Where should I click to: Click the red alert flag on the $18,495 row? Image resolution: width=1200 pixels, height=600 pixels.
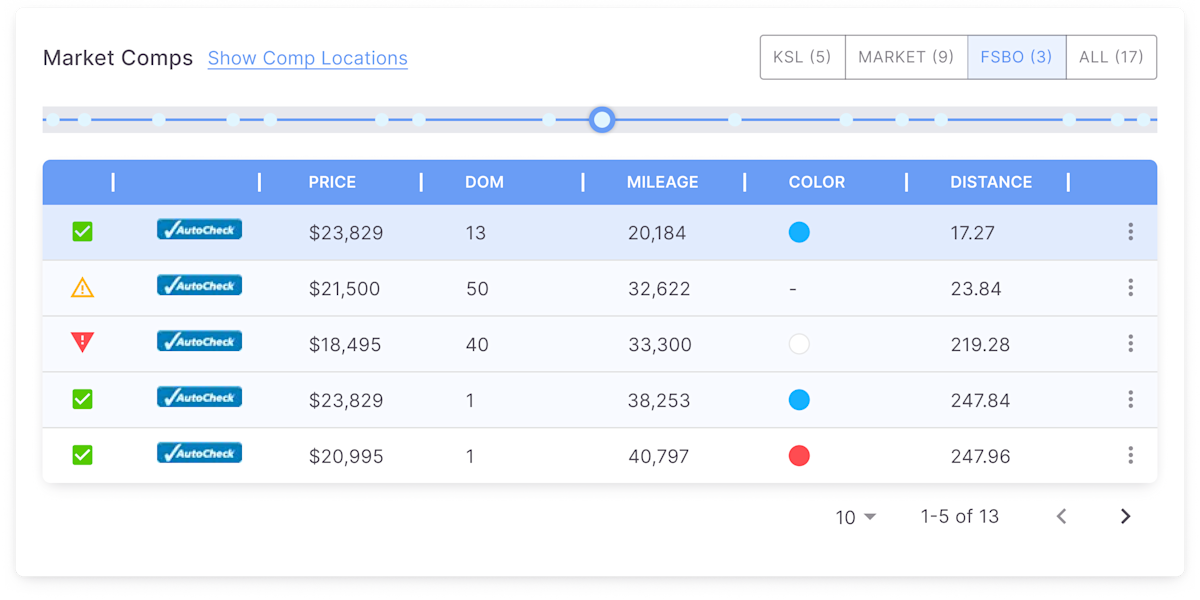[x=83, y=341]
